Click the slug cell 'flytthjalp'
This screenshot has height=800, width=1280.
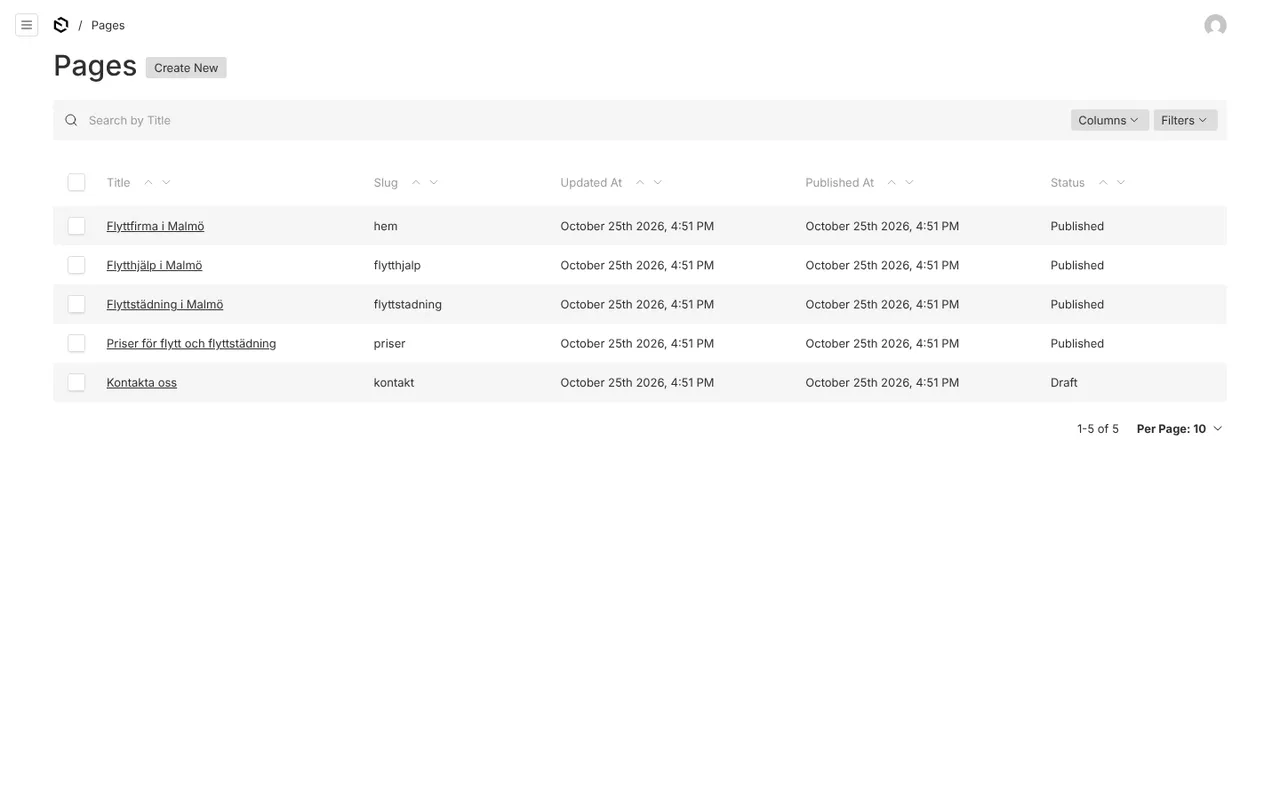point(397,265)
